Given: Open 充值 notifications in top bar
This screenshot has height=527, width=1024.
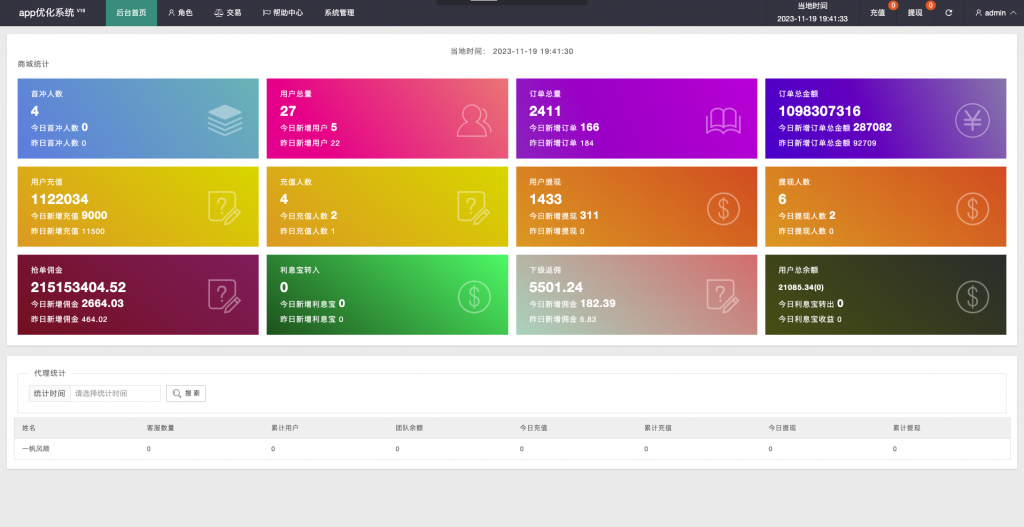Looking at the screenshot, I should point(878,13).
